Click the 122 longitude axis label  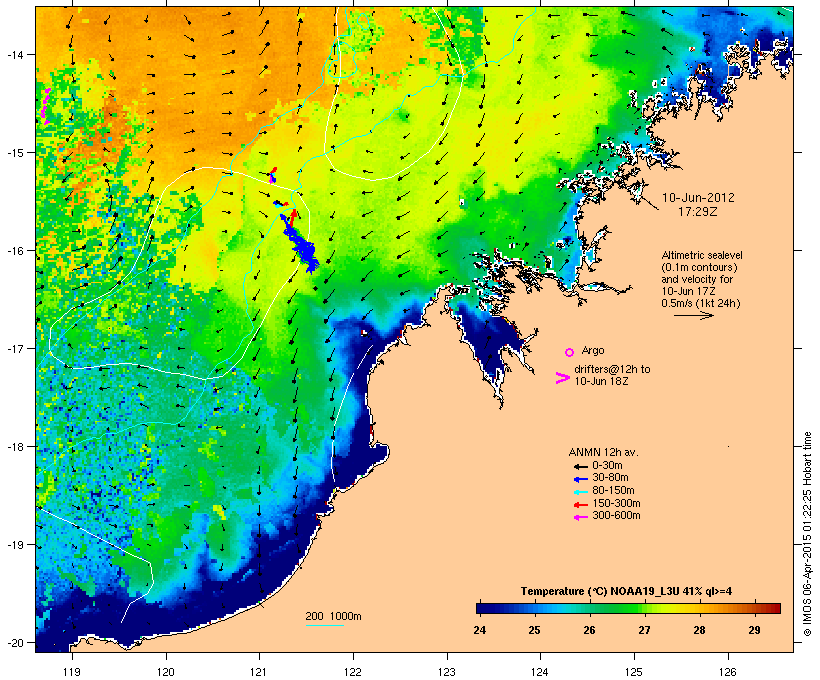point(353,672)
